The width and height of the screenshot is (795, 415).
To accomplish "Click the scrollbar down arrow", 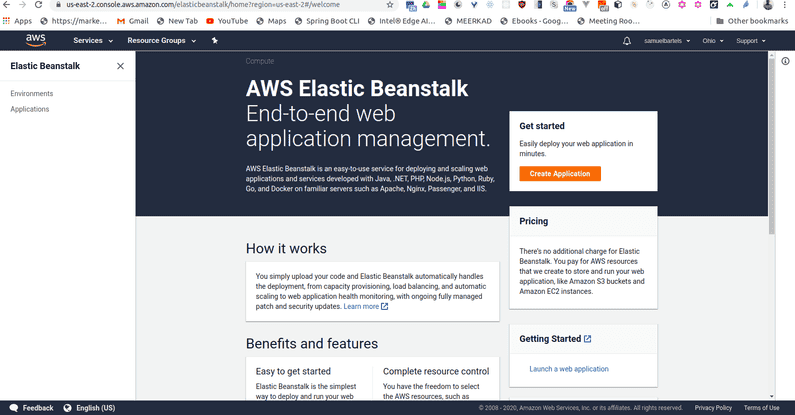I will (x=772, y=396).
